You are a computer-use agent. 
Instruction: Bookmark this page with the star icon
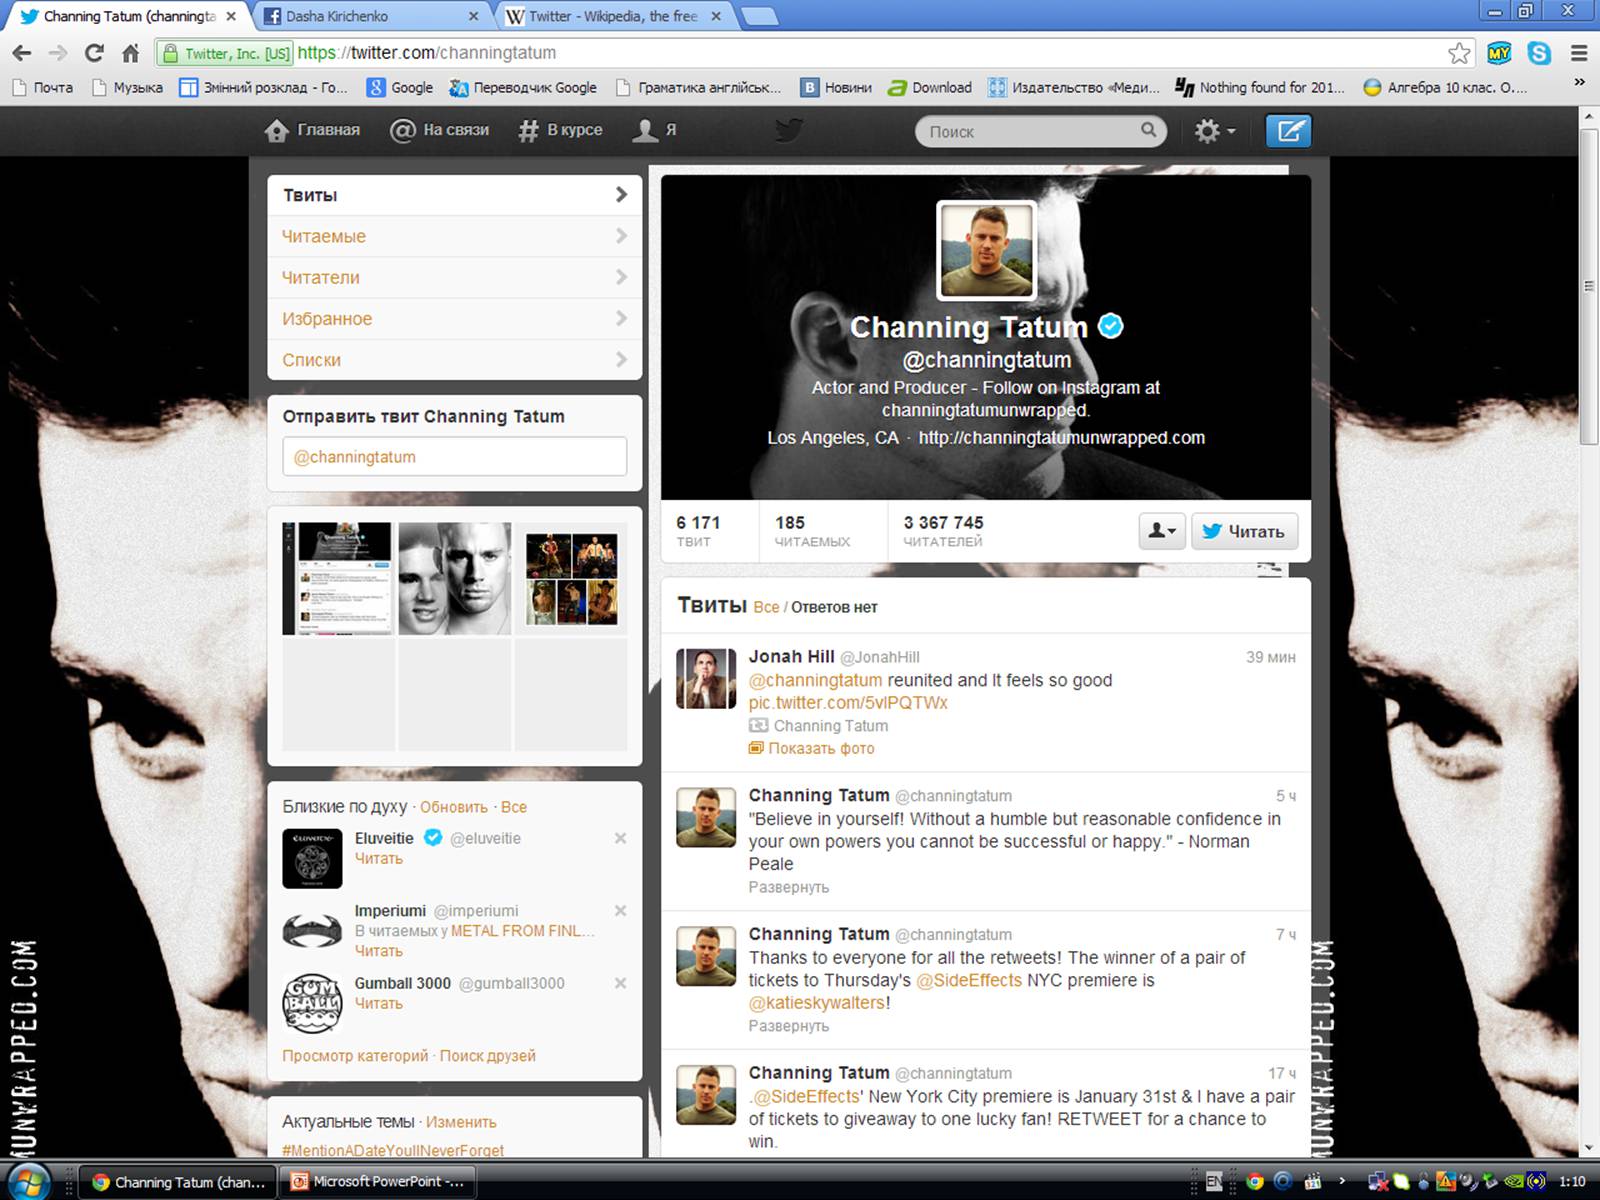click(1459, 53)
